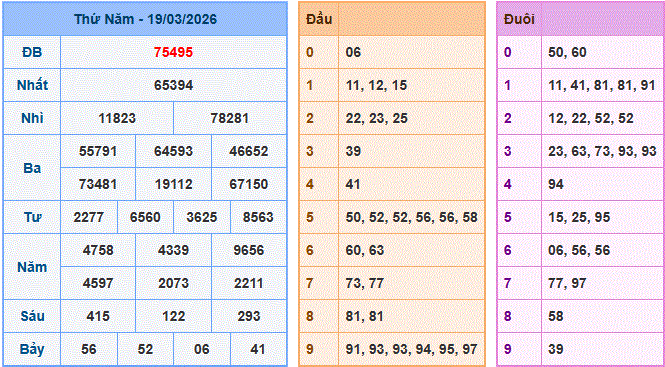665x367 pixels.
Task: Click number 41 in the Bảy row
Action: [x=258, y=349]
